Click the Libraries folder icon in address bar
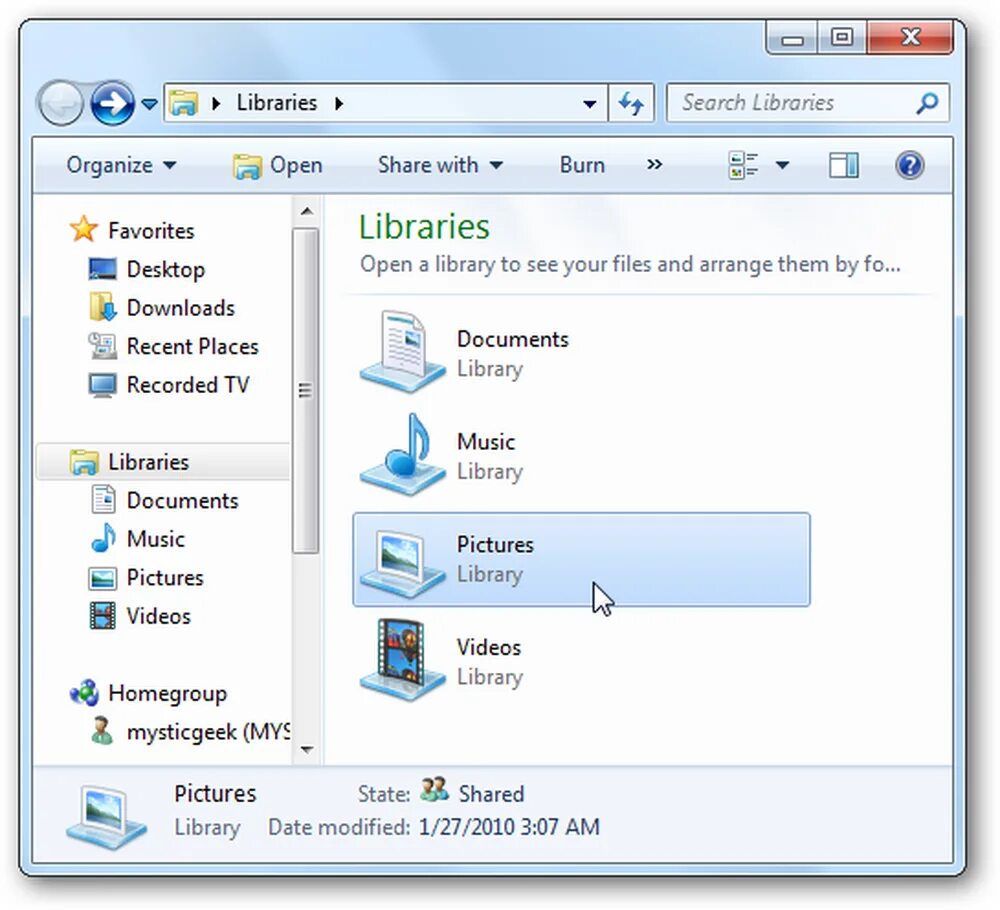The image size is (1000, 910). [x=183, y=103]
